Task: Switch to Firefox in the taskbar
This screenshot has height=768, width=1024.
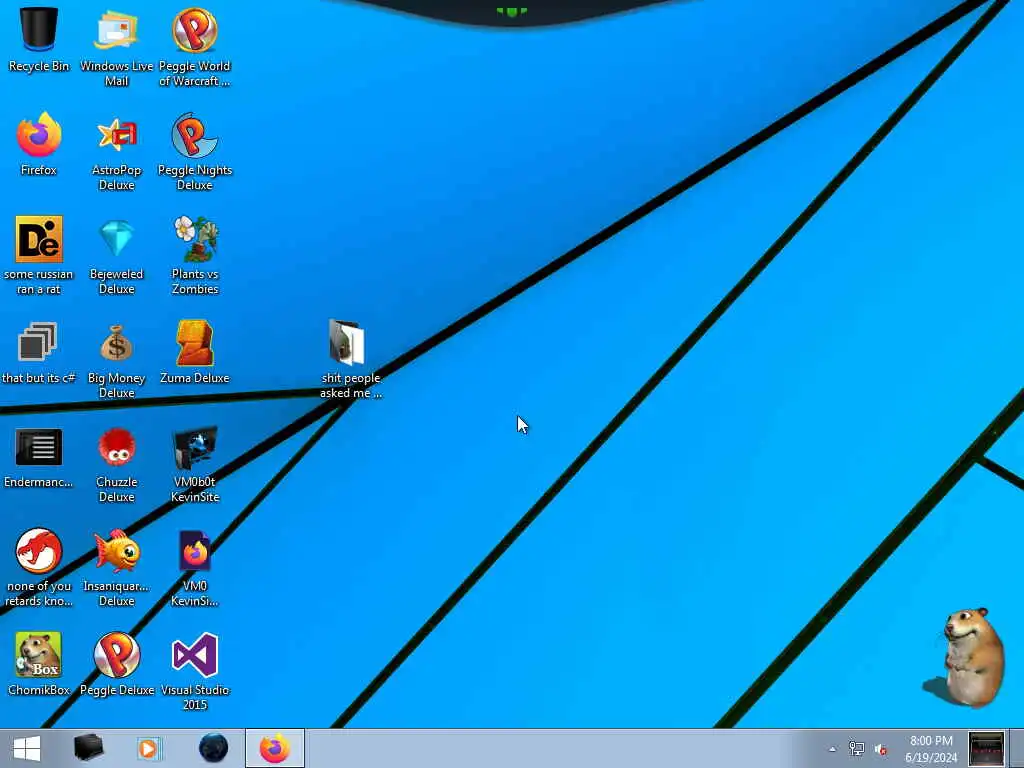Action: pyautogui.click(x=275, y=748)
